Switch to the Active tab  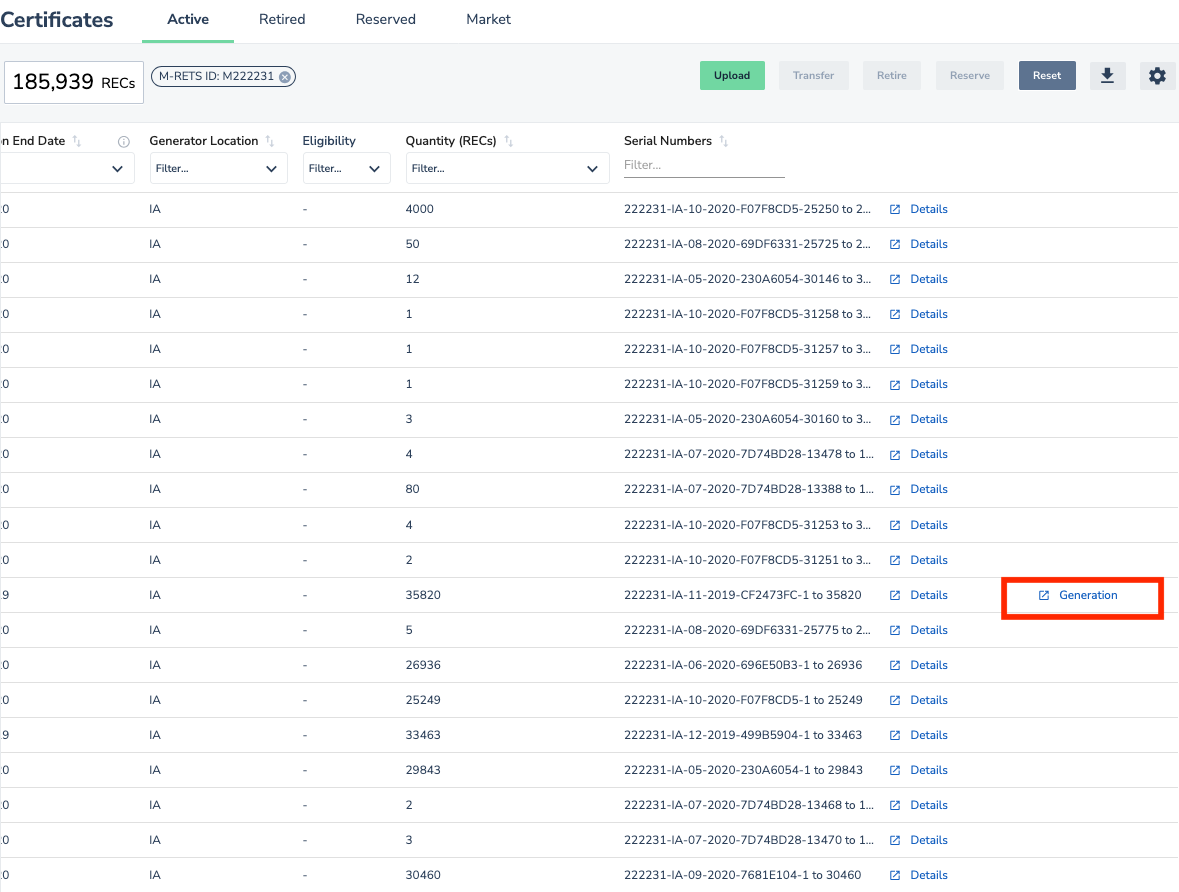pyautogui.click(x=188, y=20)
